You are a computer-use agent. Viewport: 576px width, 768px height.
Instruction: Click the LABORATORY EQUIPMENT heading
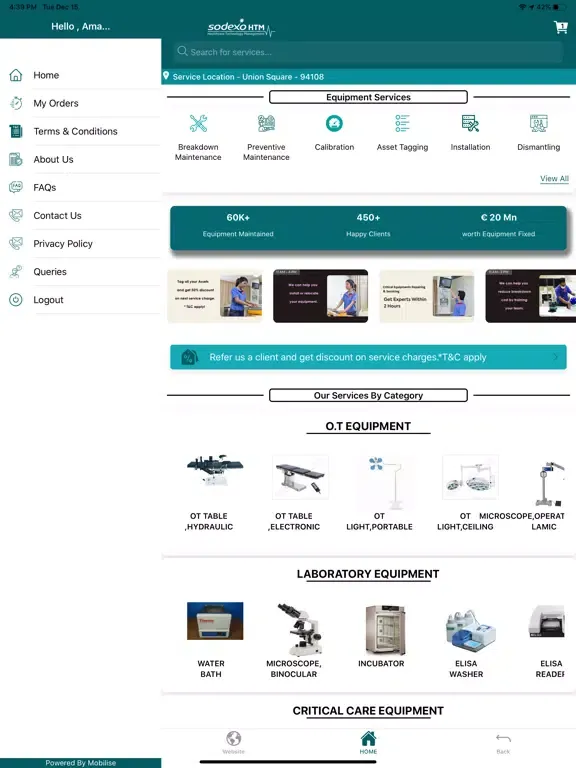click(x=368, y=574)
